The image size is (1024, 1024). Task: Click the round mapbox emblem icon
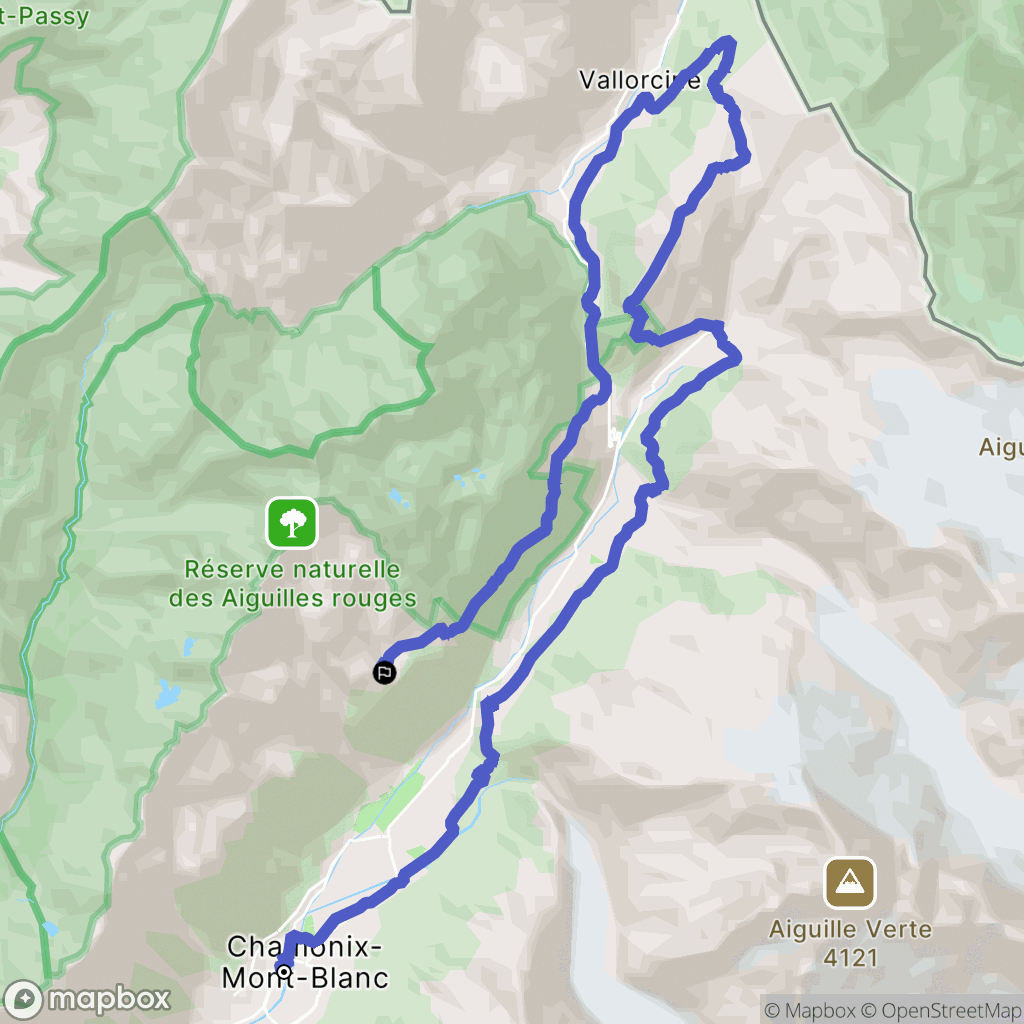coord(24,1000)
